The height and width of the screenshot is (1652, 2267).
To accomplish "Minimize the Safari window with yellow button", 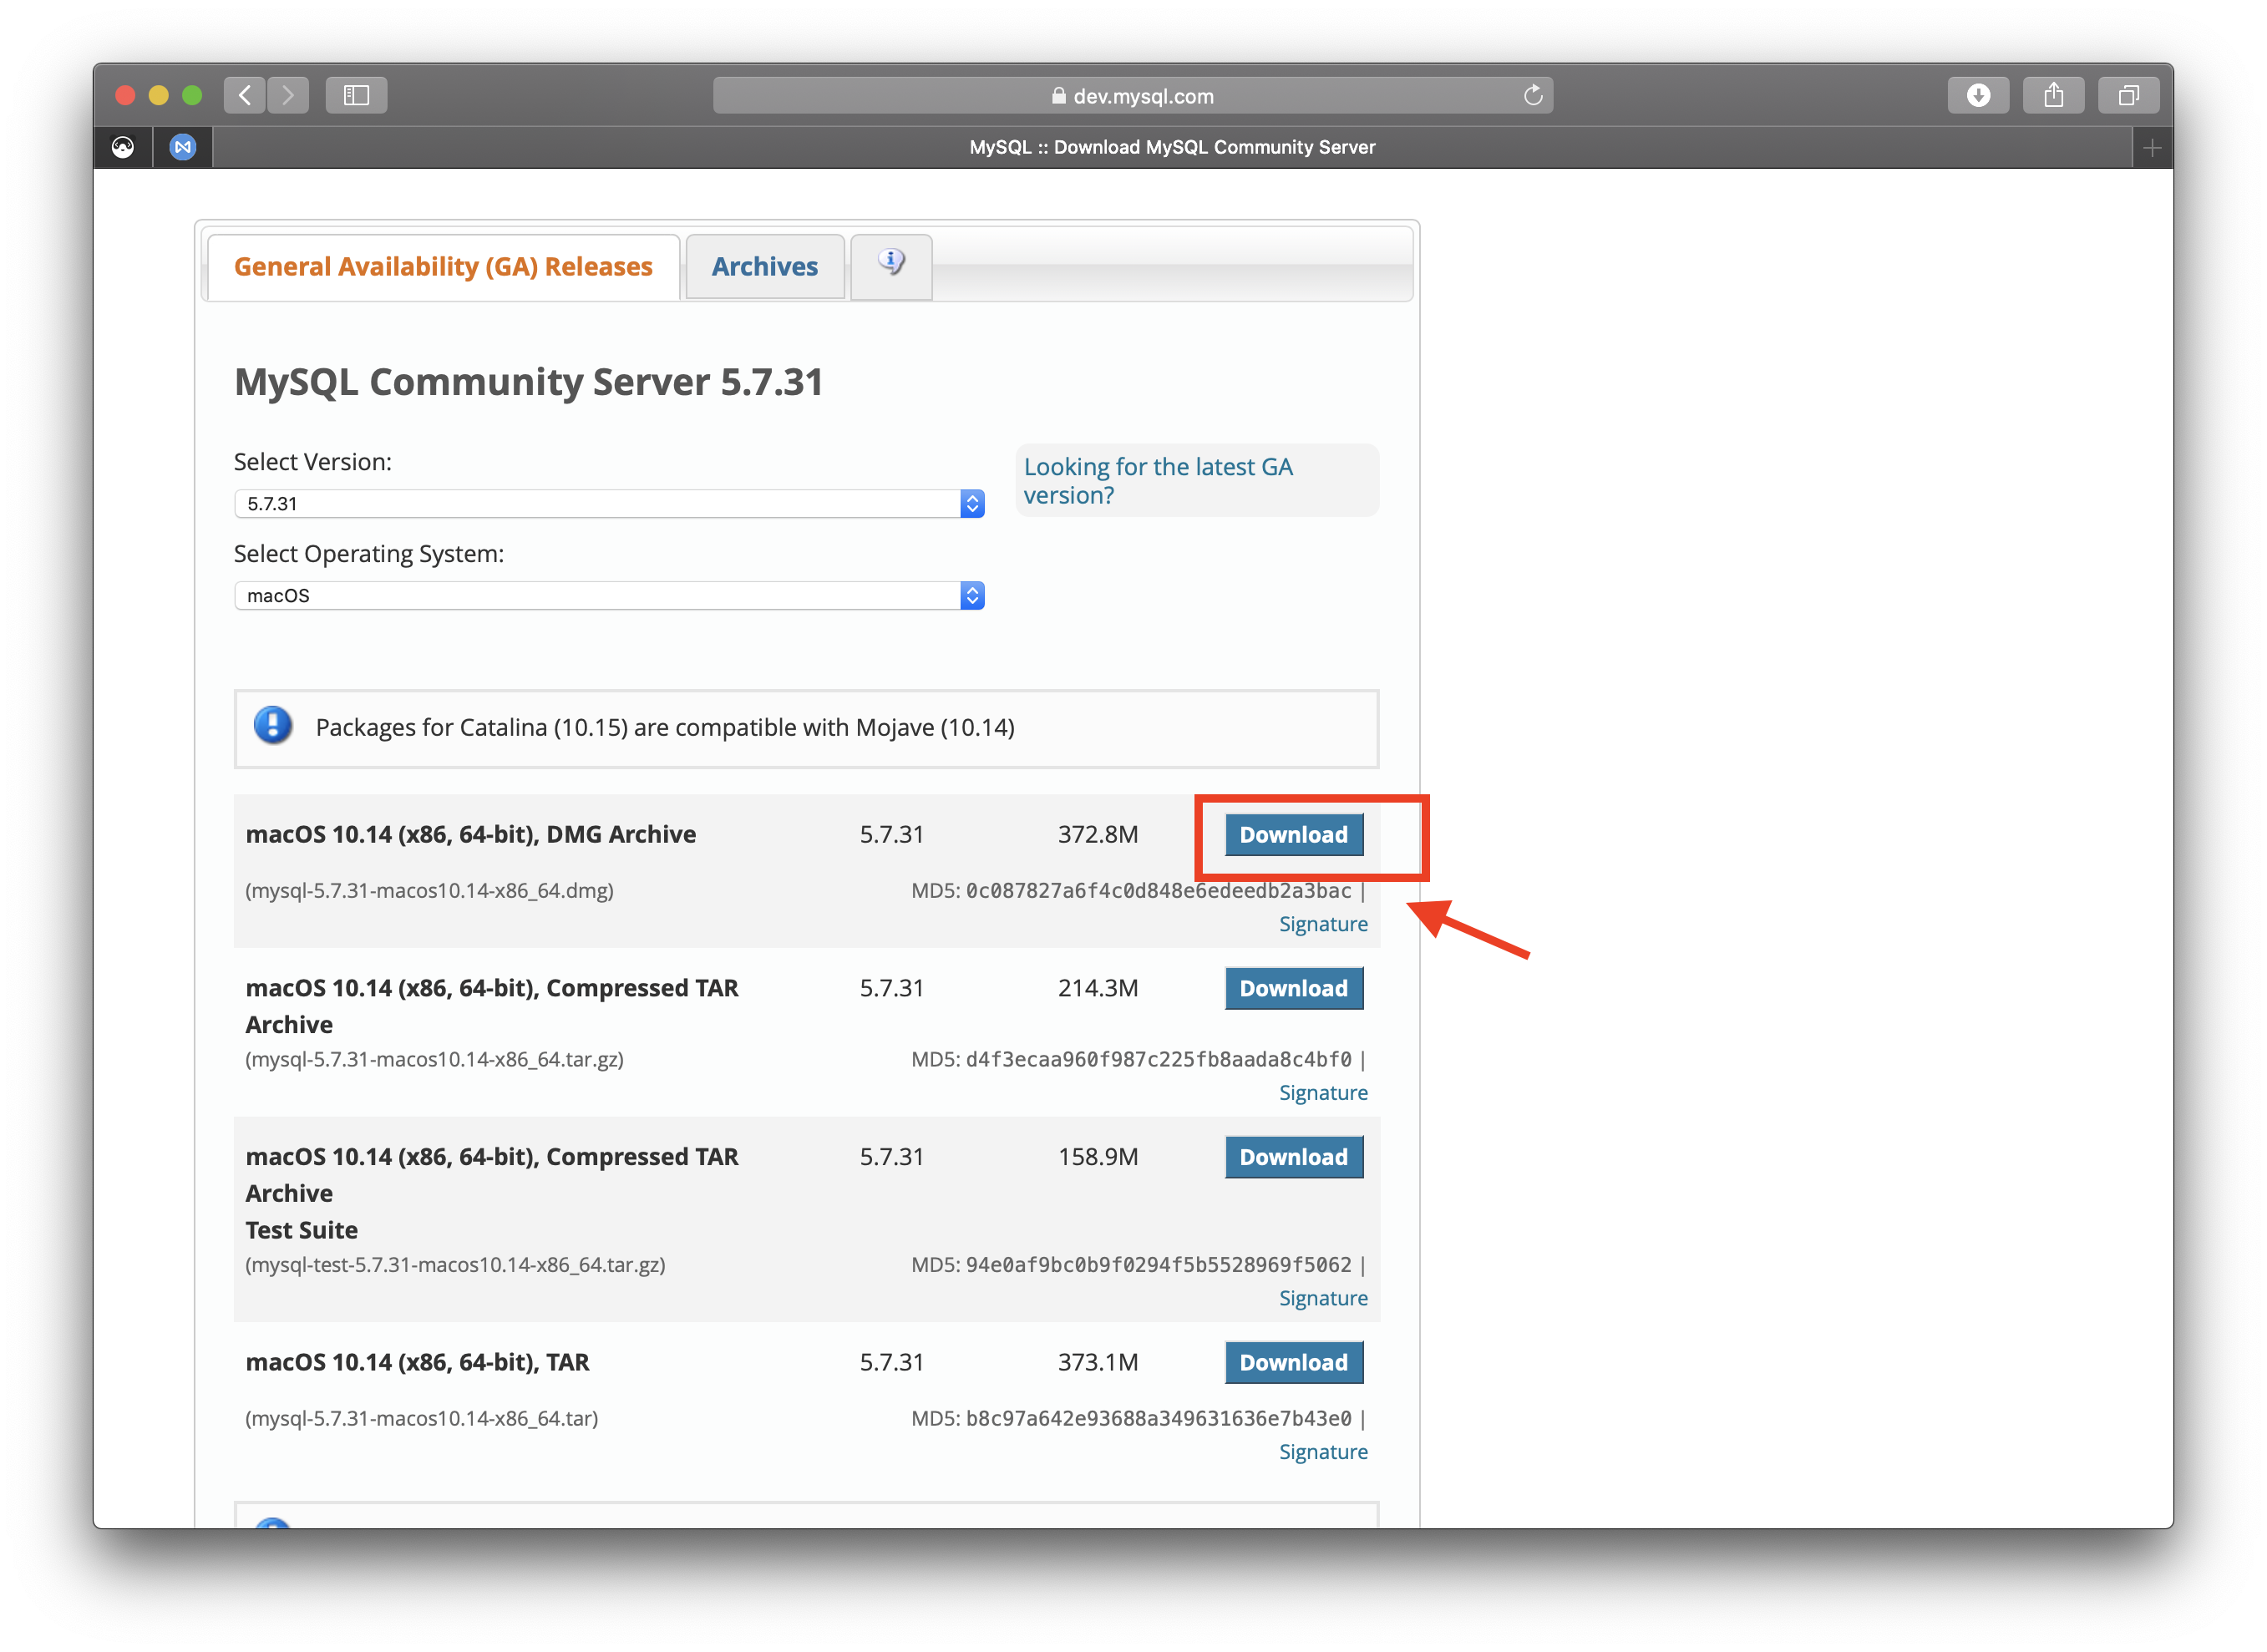I will coord(158,95).
